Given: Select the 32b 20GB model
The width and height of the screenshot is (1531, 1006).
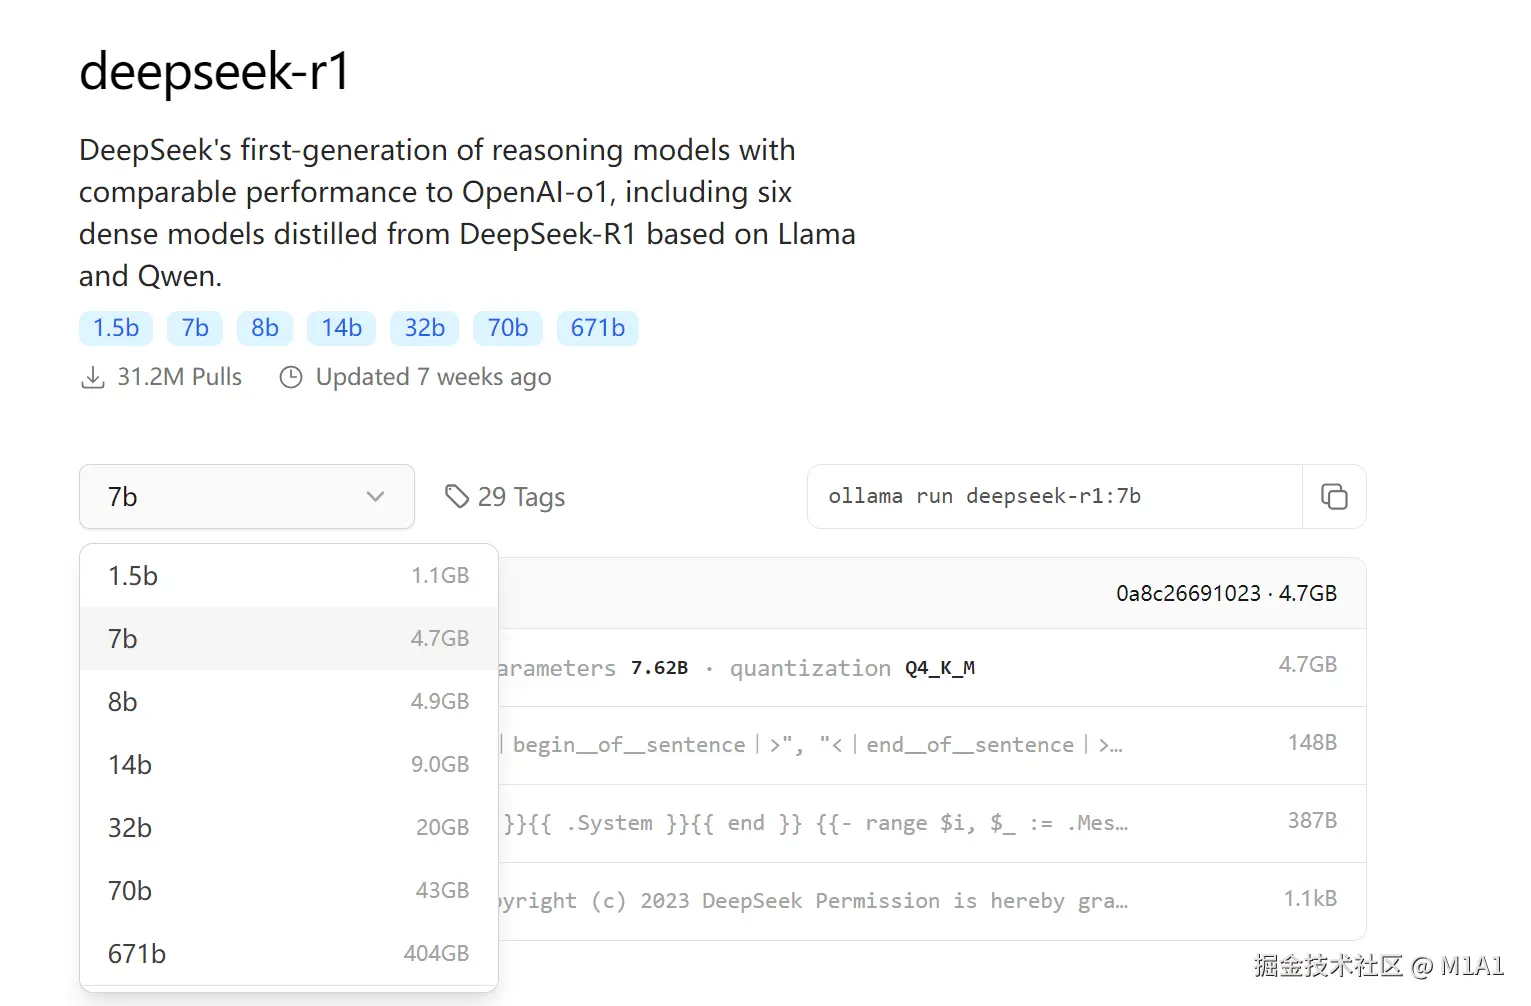Looking at the screenshot, I should point(288,828).
